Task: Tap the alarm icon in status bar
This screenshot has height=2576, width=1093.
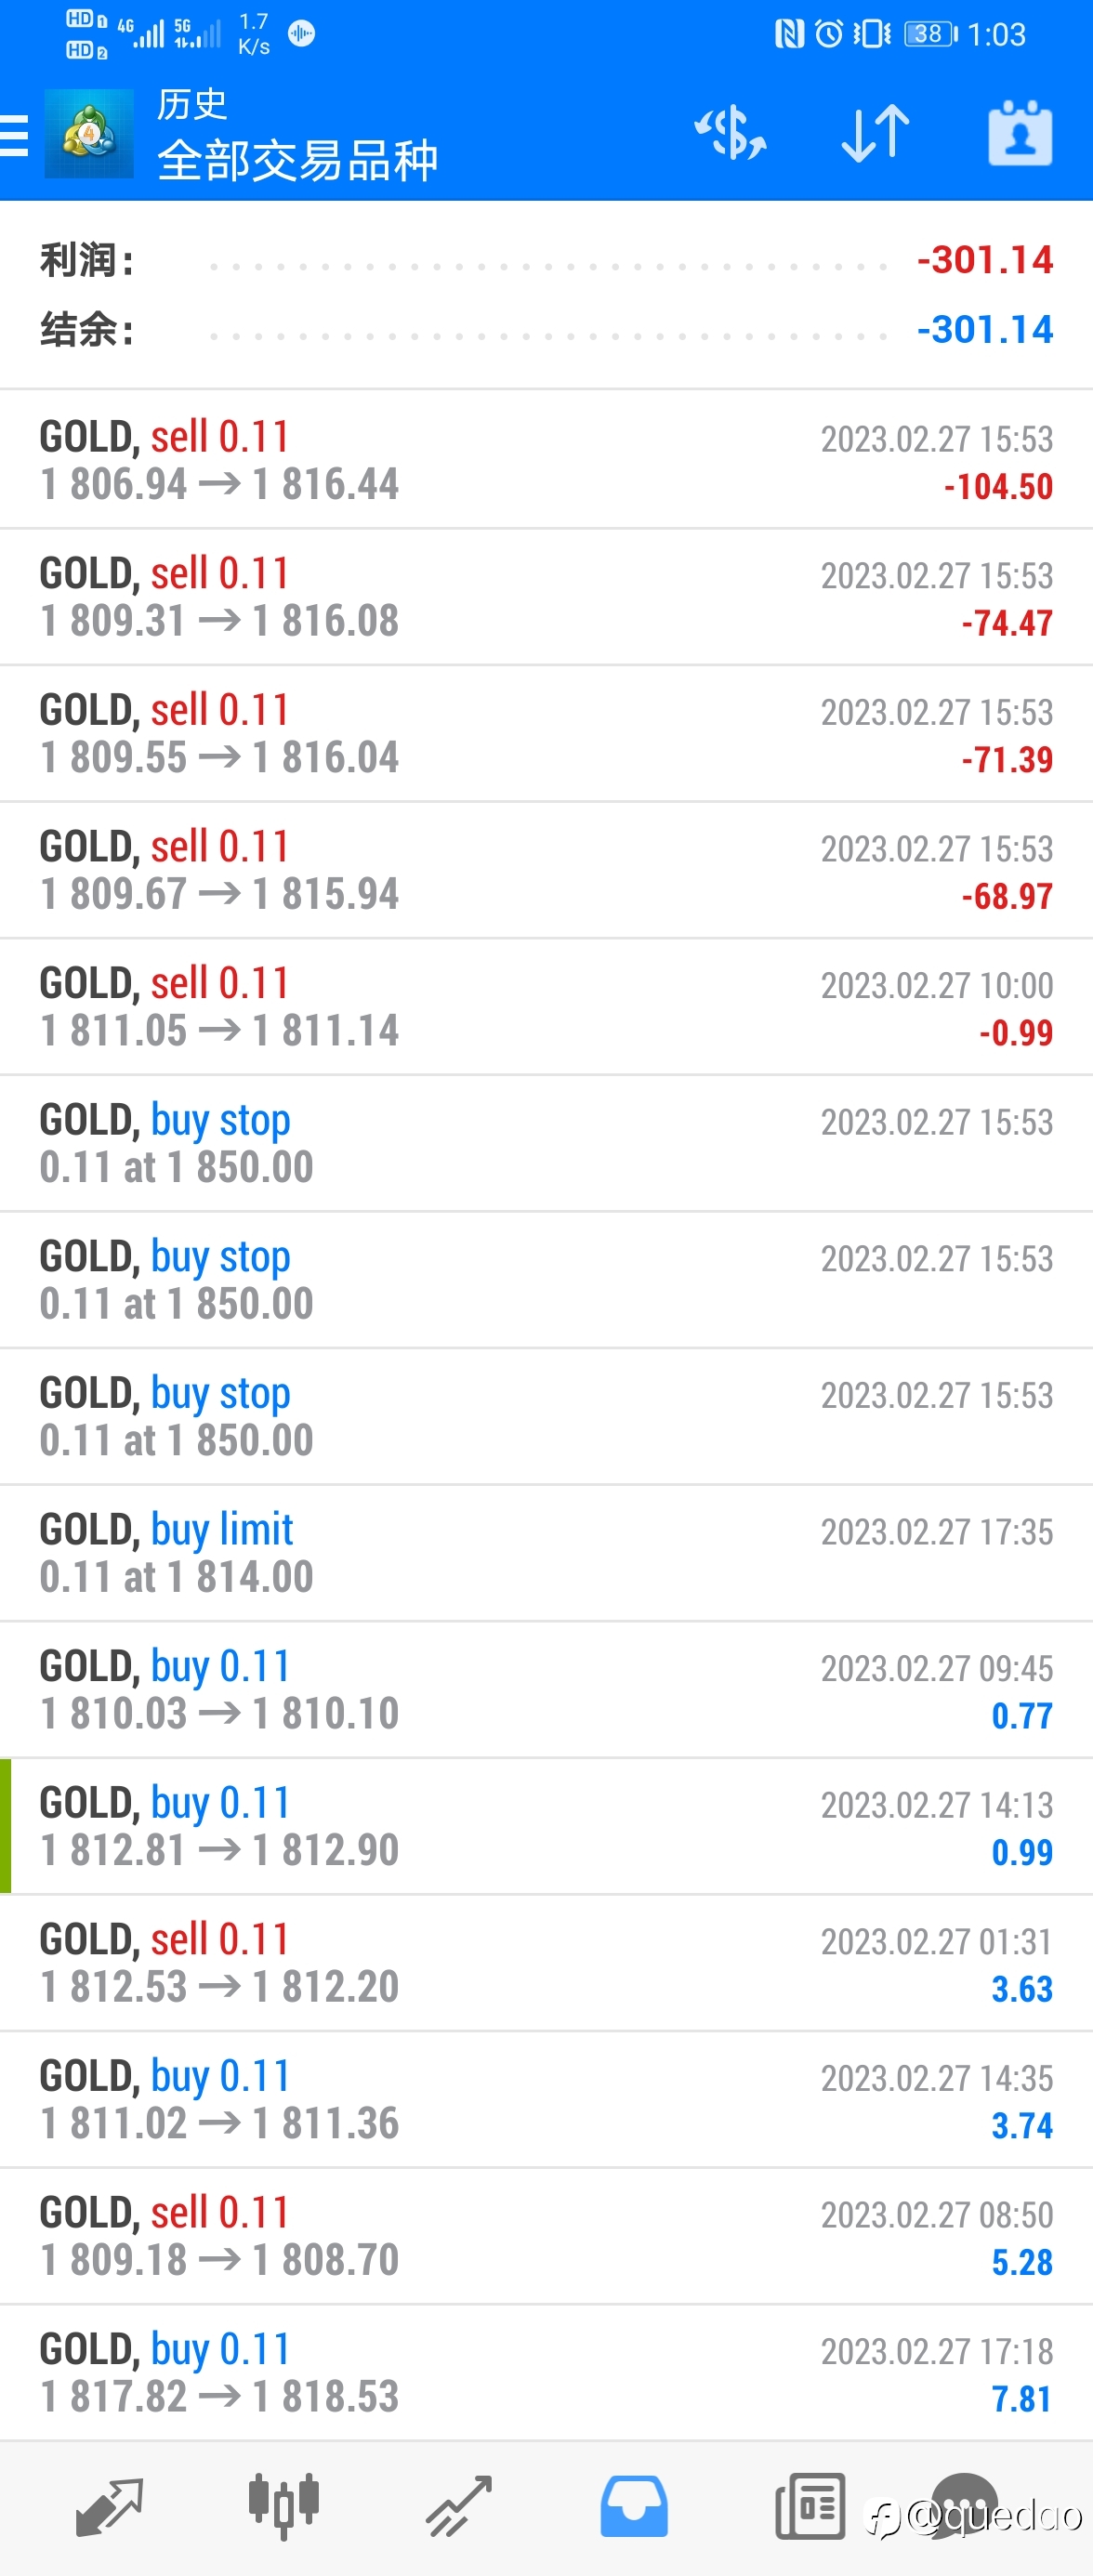Action: point(828,34)
